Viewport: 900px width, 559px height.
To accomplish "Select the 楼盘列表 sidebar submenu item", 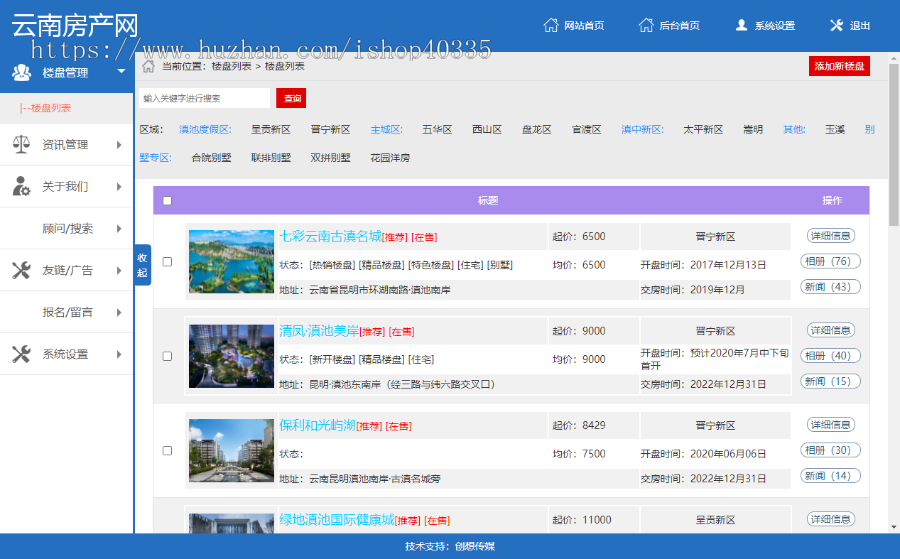I will click(45, 108).
